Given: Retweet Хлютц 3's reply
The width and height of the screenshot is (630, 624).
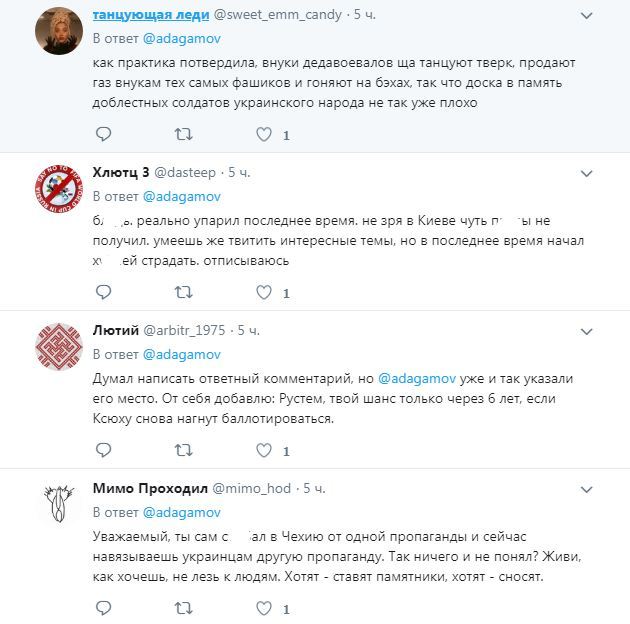Looking at the screenshot, I should [x=183, y=292].
